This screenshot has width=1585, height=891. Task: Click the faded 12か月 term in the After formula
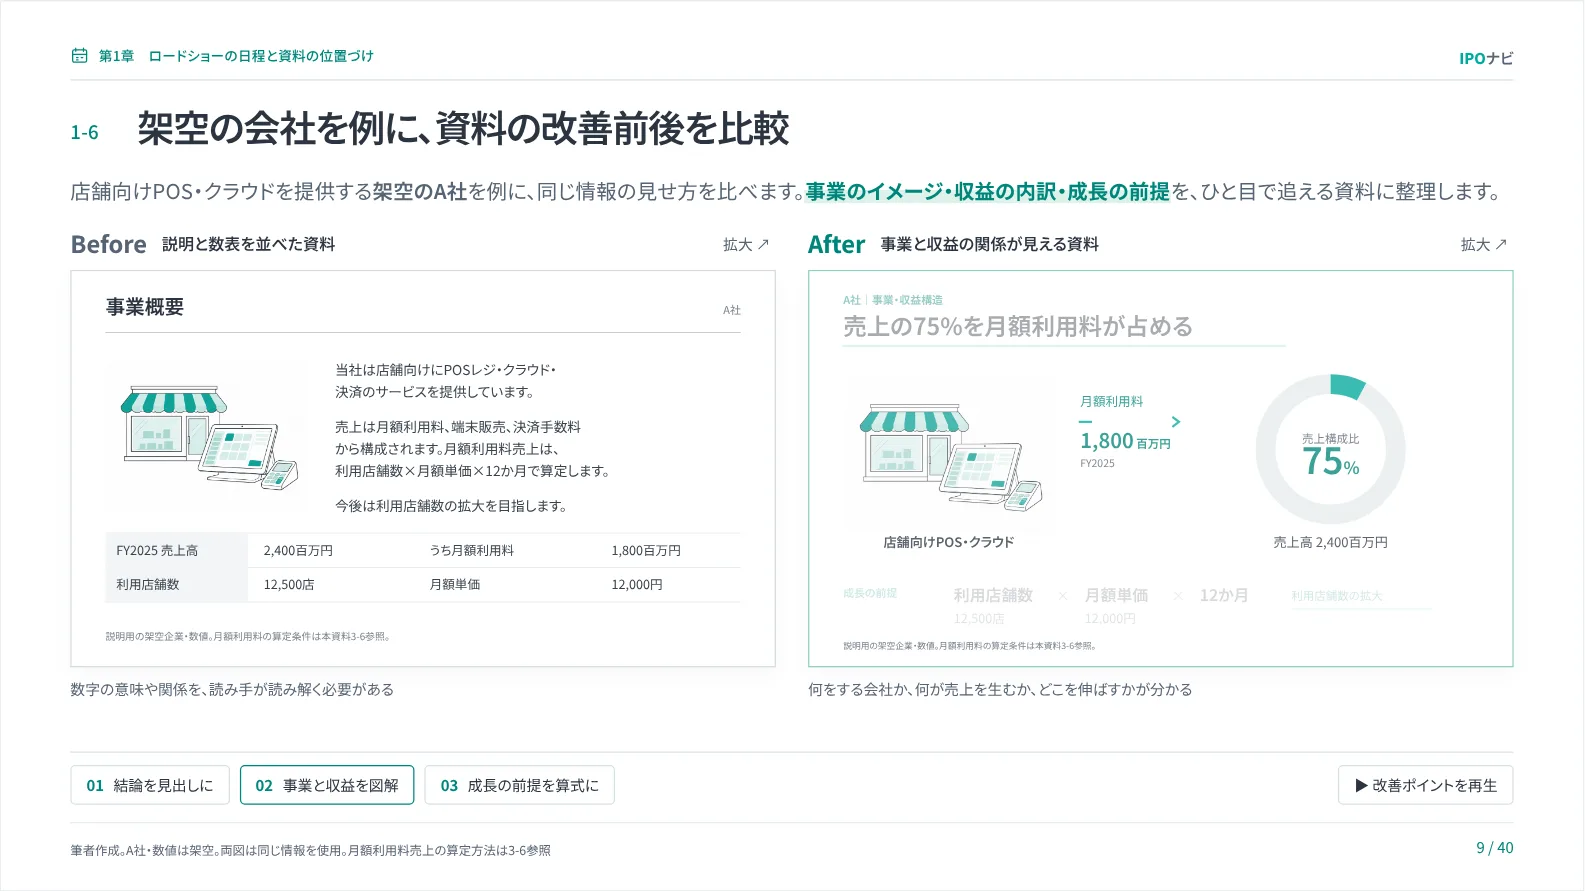pos(1224,595)
